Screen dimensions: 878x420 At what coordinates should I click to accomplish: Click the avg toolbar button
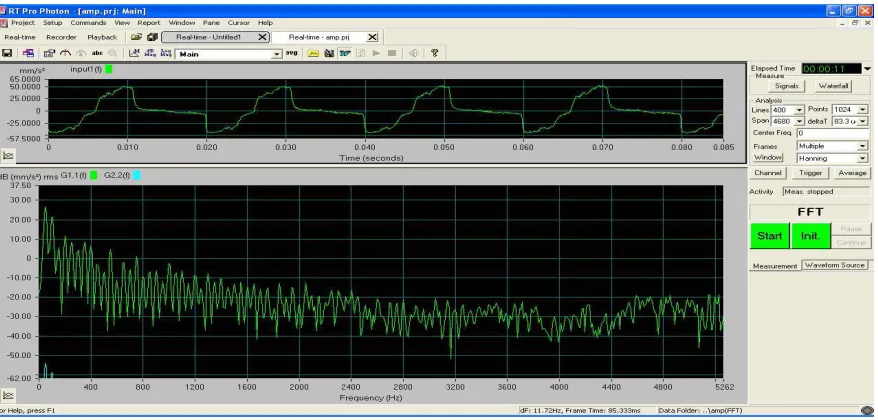pyautogui.click(x=292, y=53)
